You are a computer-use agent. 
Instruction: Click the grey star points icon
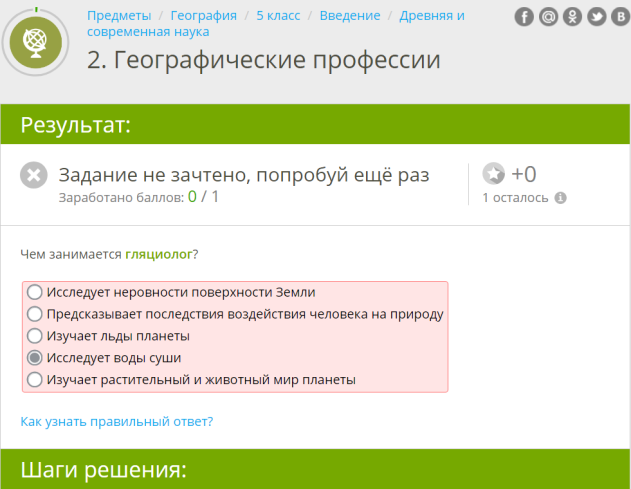pos(494,174)
